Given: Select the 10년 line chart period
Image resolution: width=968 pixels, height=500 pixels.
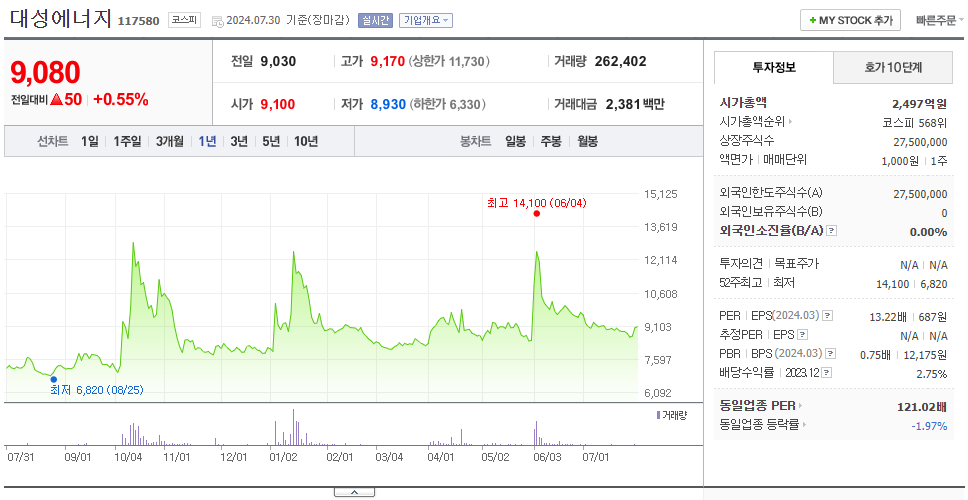Looking at the screenshot, I should 306,141.
